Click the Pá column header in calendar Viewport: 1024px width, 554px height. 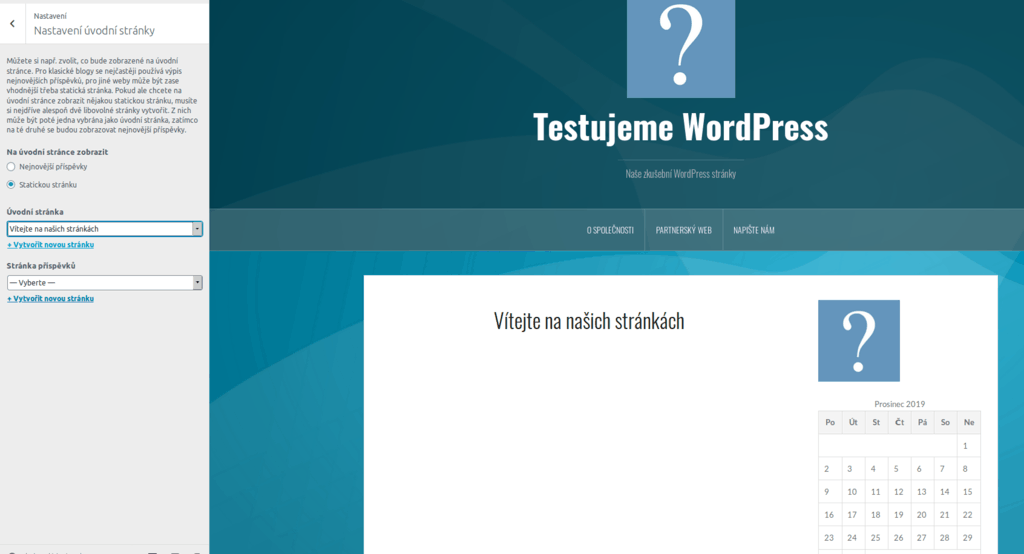(x=922, y=422)
